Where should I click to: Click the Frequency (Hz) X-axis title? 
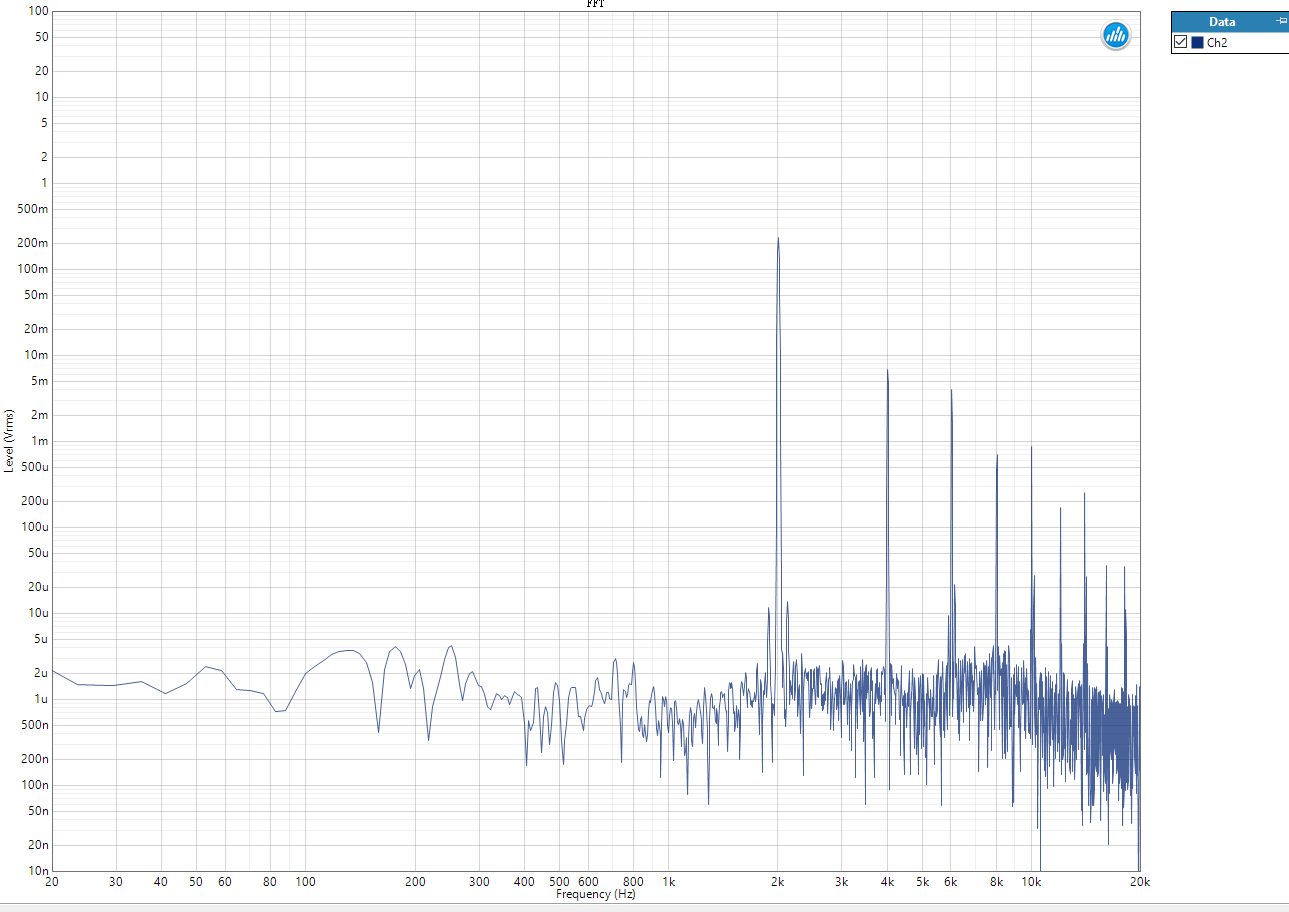coord(596,894)
